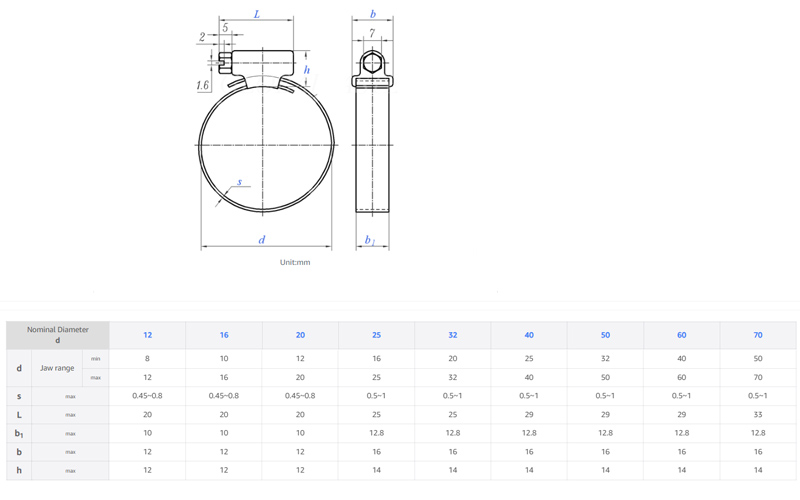Screen dimensions: 800x500
Task: Click the nominal diameter 70 header
Action: (758, 335)
